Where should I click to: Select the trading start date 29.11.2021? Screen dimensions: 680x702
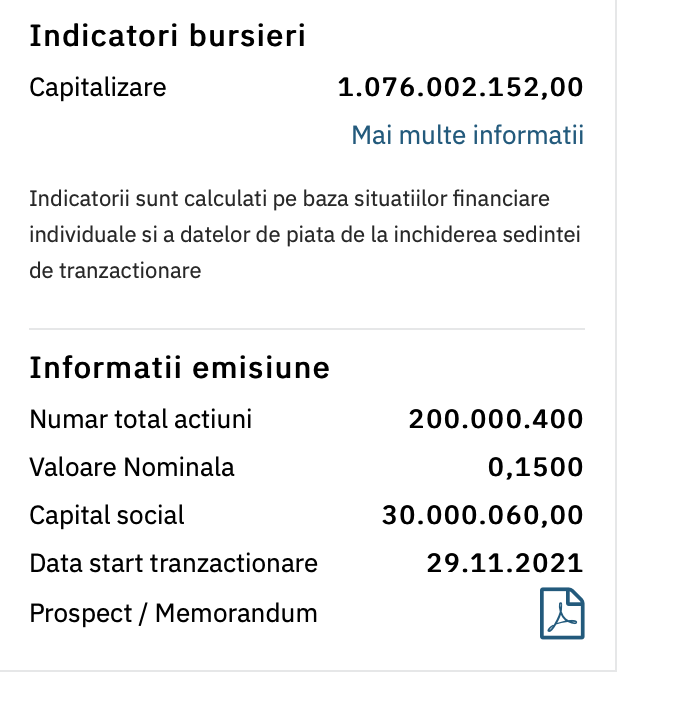coord(505,563)
